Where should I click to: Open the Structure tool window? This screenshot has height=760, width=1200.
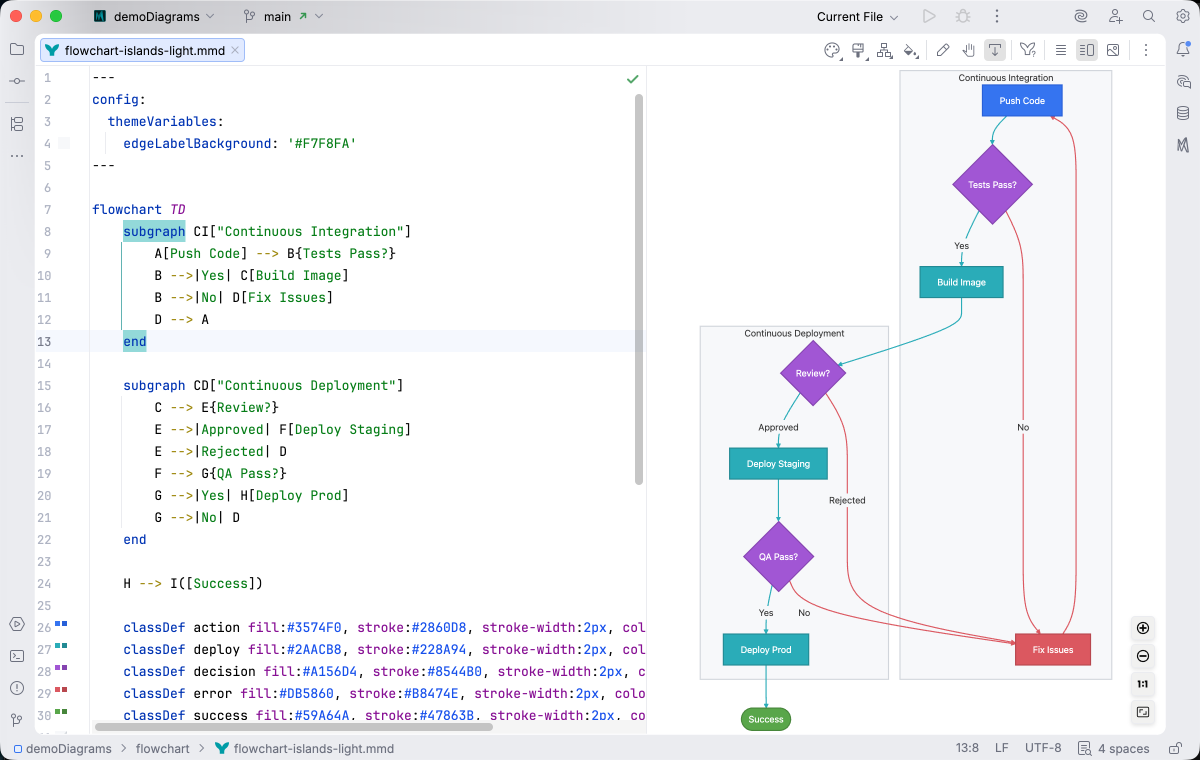(x=17, y=124)
